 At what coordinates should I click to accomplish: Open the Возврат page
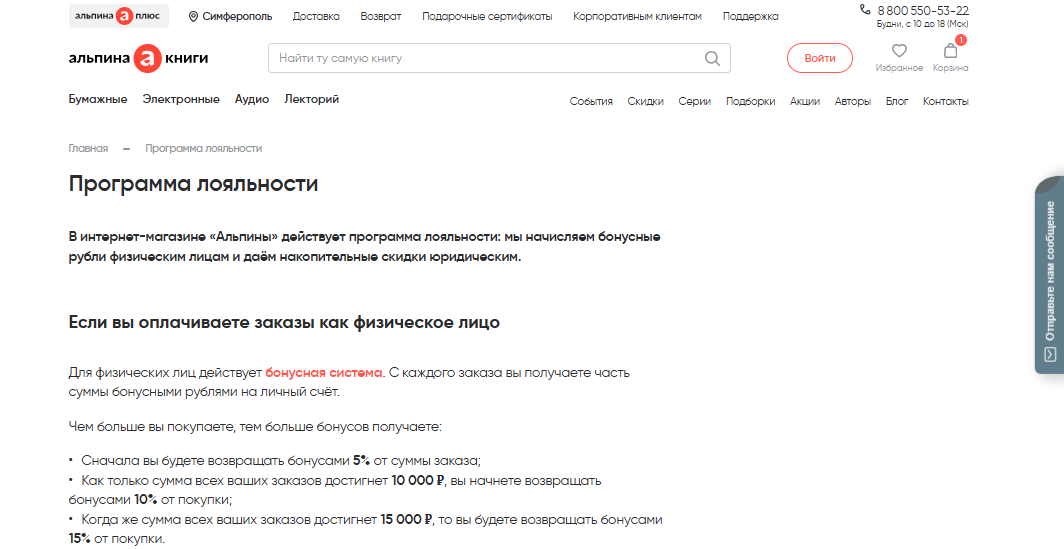[381, 16]
